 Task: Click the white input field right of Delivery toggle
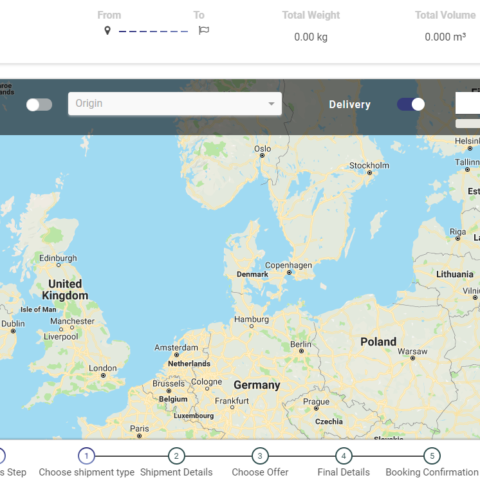tap(468, 103)
